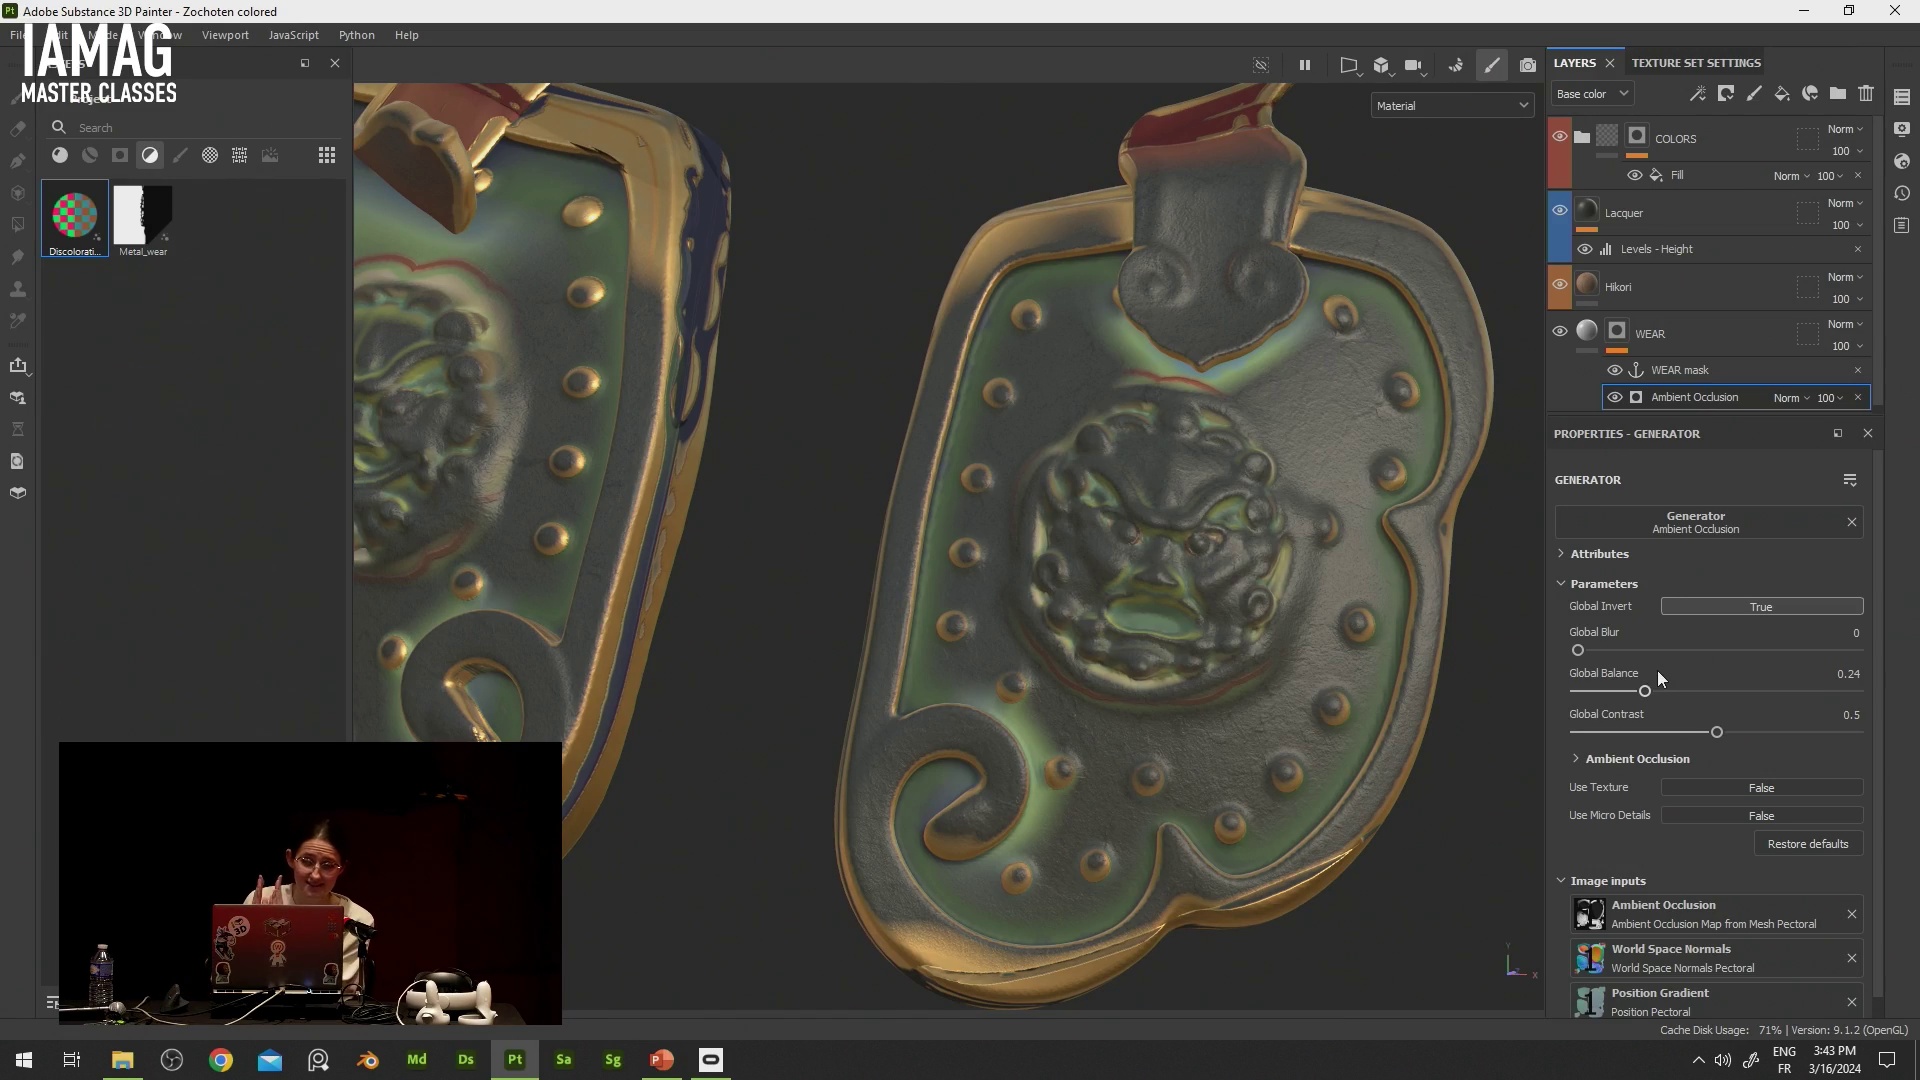
Task: Open the Base color channel dropdown
Action: tap(1593, 94)
